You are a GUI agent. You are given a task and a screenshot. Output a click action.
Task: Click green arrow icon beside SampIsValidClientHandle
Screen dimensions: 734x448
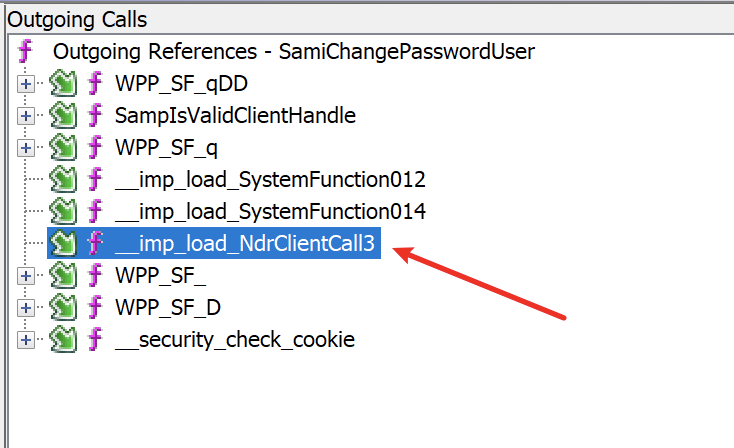tap(63, 115)
